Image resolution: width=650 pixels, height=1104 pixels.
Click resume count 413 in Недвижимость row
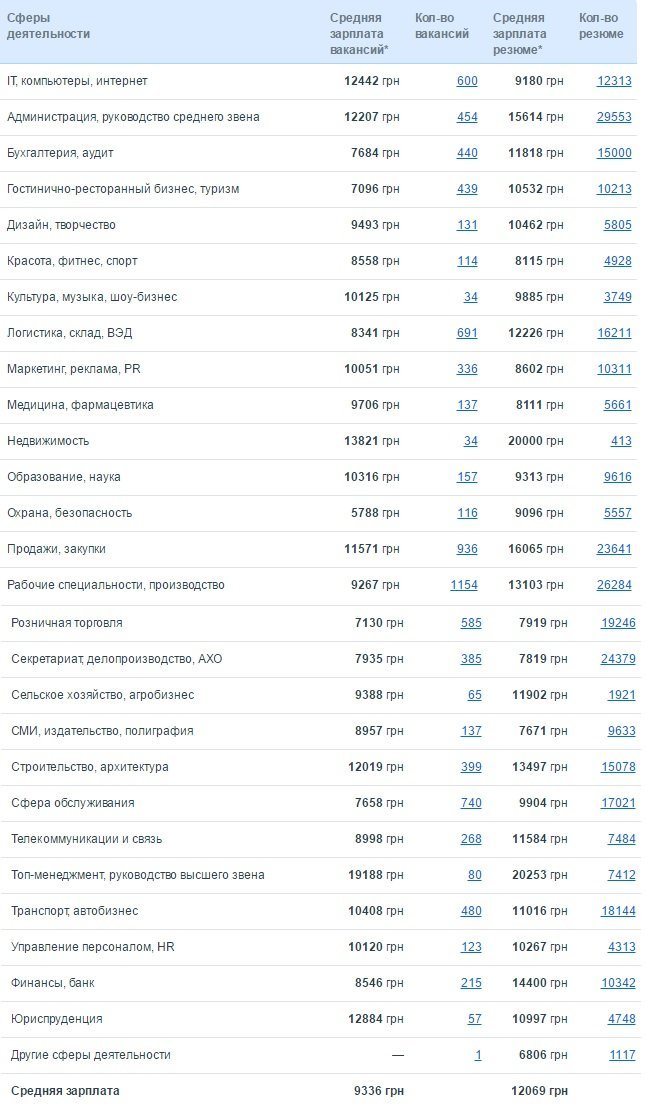click(621, 441)
